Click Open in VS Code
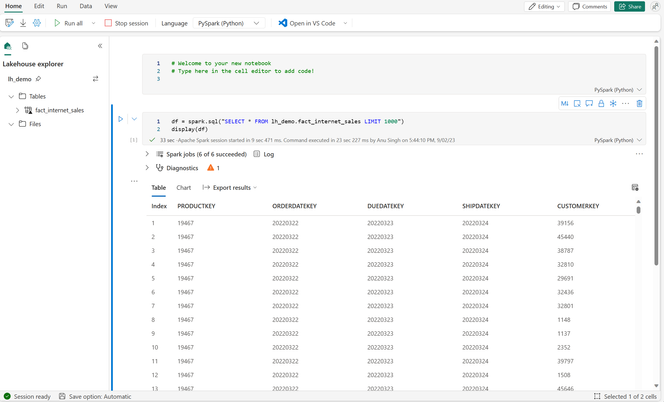Image resolution: width=664 pixels, height=402 pixels. (x=307, y=23)
